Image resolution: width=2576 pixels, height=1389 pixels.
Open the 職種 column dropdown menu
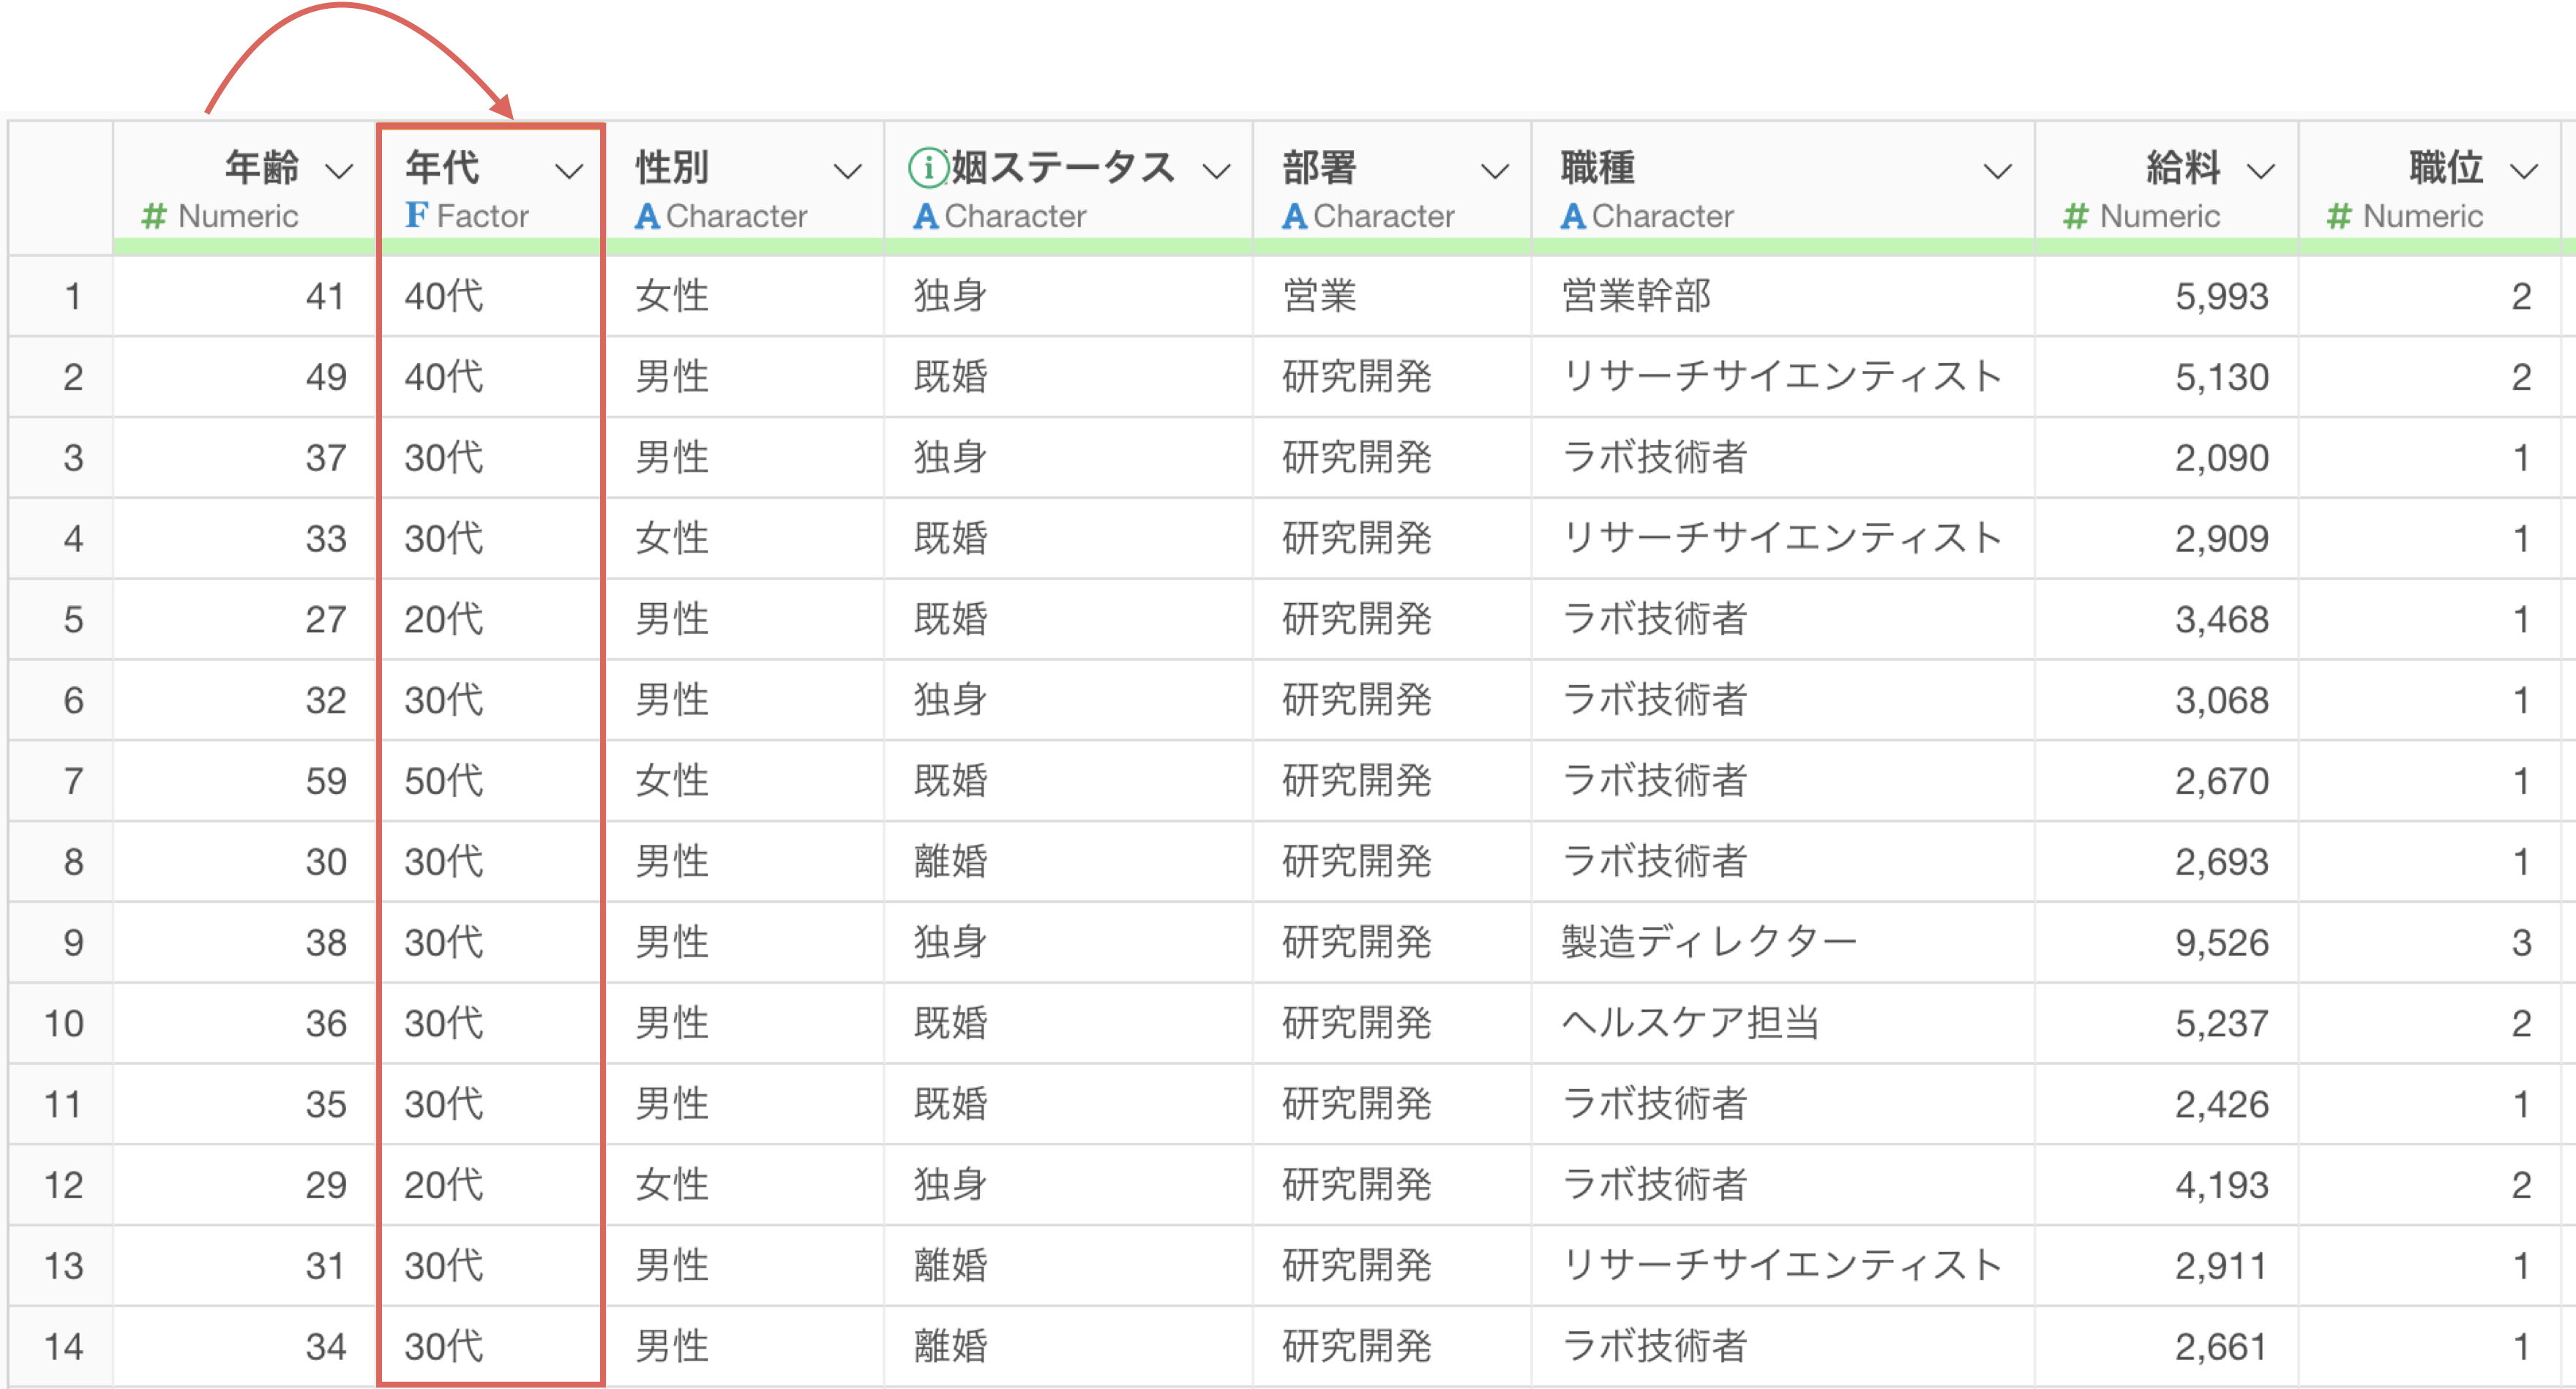pos(1998,171)
